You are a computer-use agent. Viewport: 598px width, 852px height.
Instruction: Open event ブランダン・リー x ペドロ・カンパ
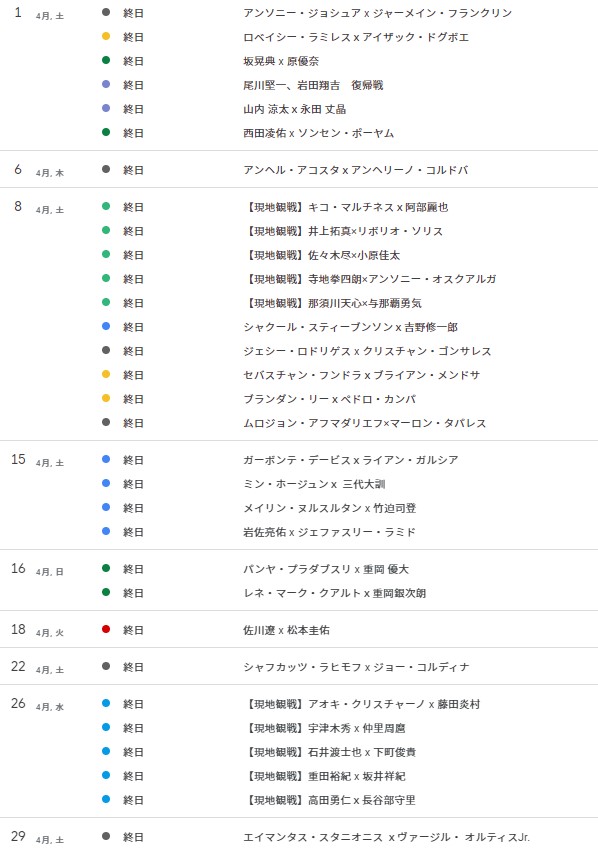[330, 399]
